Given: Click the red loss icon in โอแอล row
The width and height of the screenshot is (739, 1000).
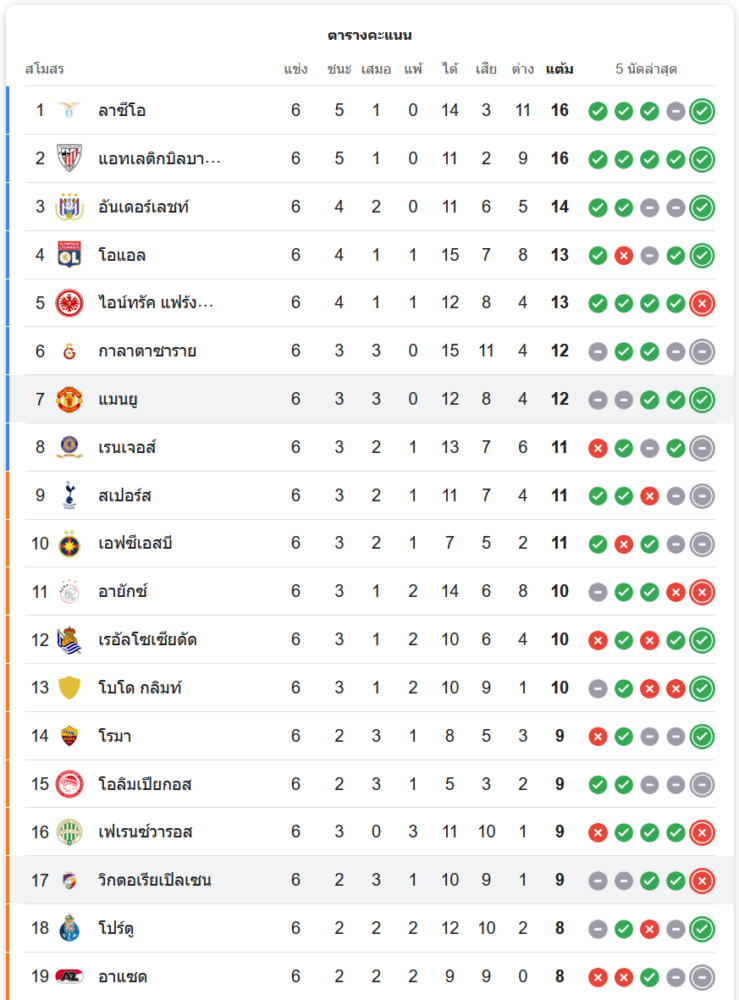Looking at the screenshot, I should click(x=624, y=255).
